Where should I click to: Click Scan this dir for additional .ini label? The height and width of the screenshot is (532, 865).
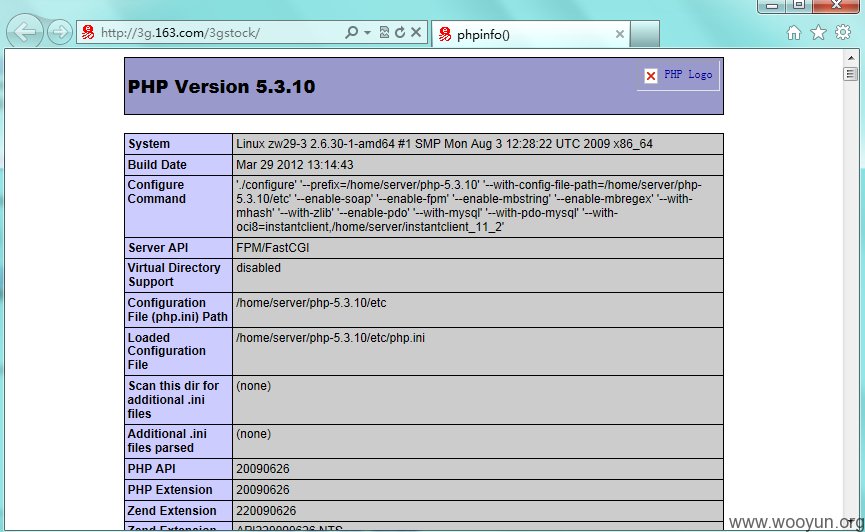[173, 400]
